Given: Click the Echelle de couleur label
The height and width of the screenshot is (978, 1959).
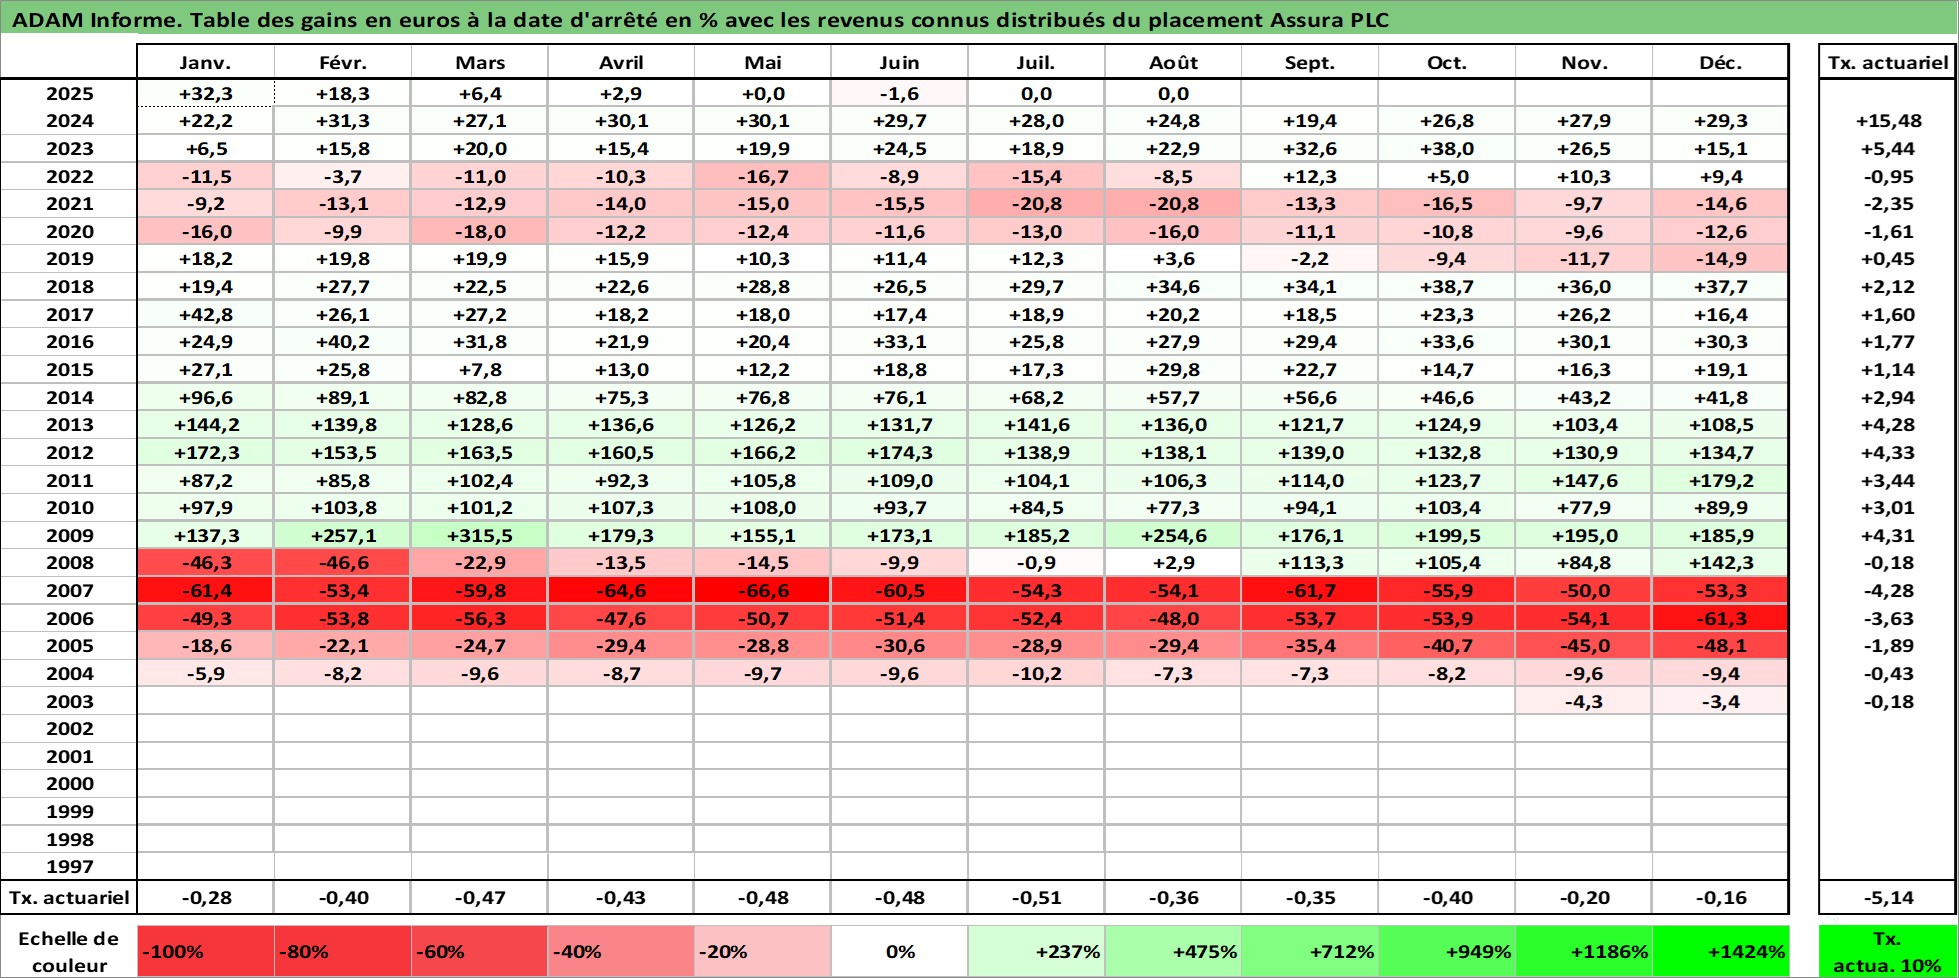Looking at the screenshot, I should tap(69, 951).
